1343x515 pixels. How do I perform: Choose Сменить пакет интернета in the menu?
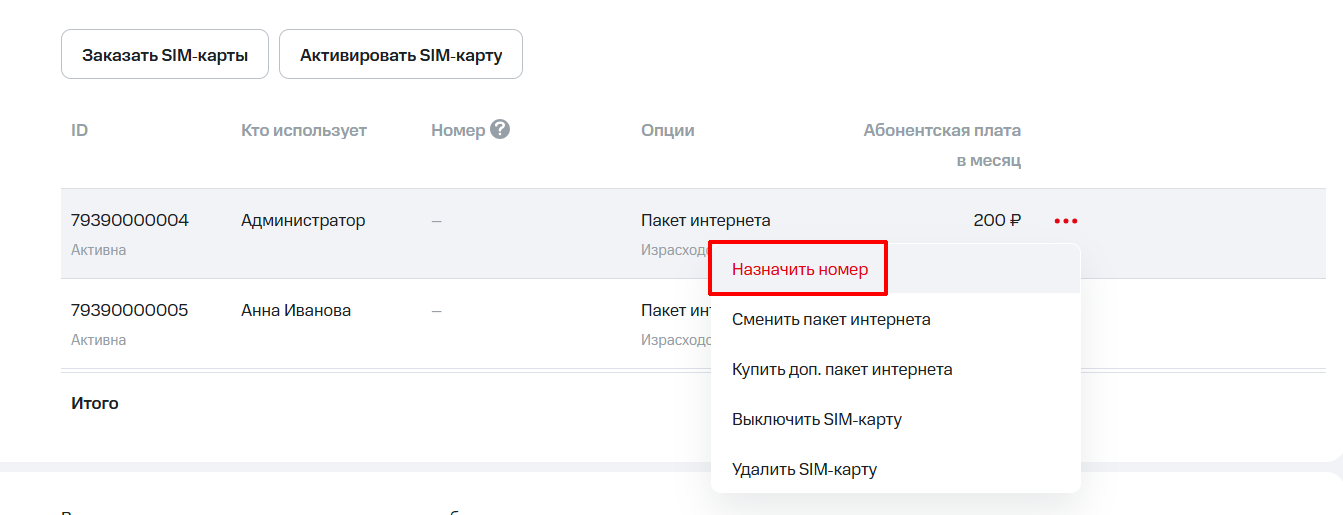tap(831, 320)
